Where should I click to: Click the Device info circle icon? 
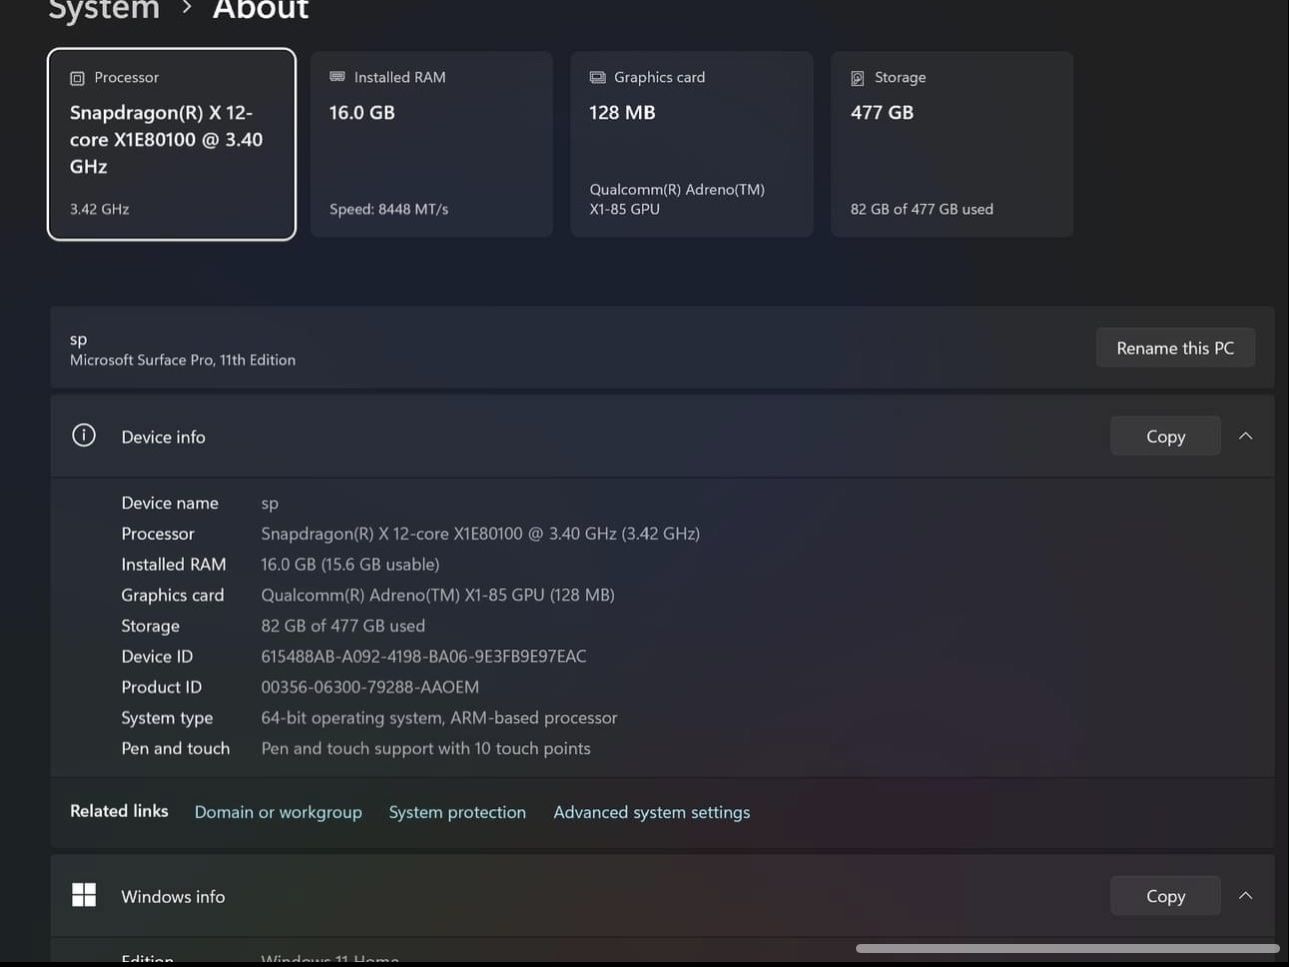point(84,435)
